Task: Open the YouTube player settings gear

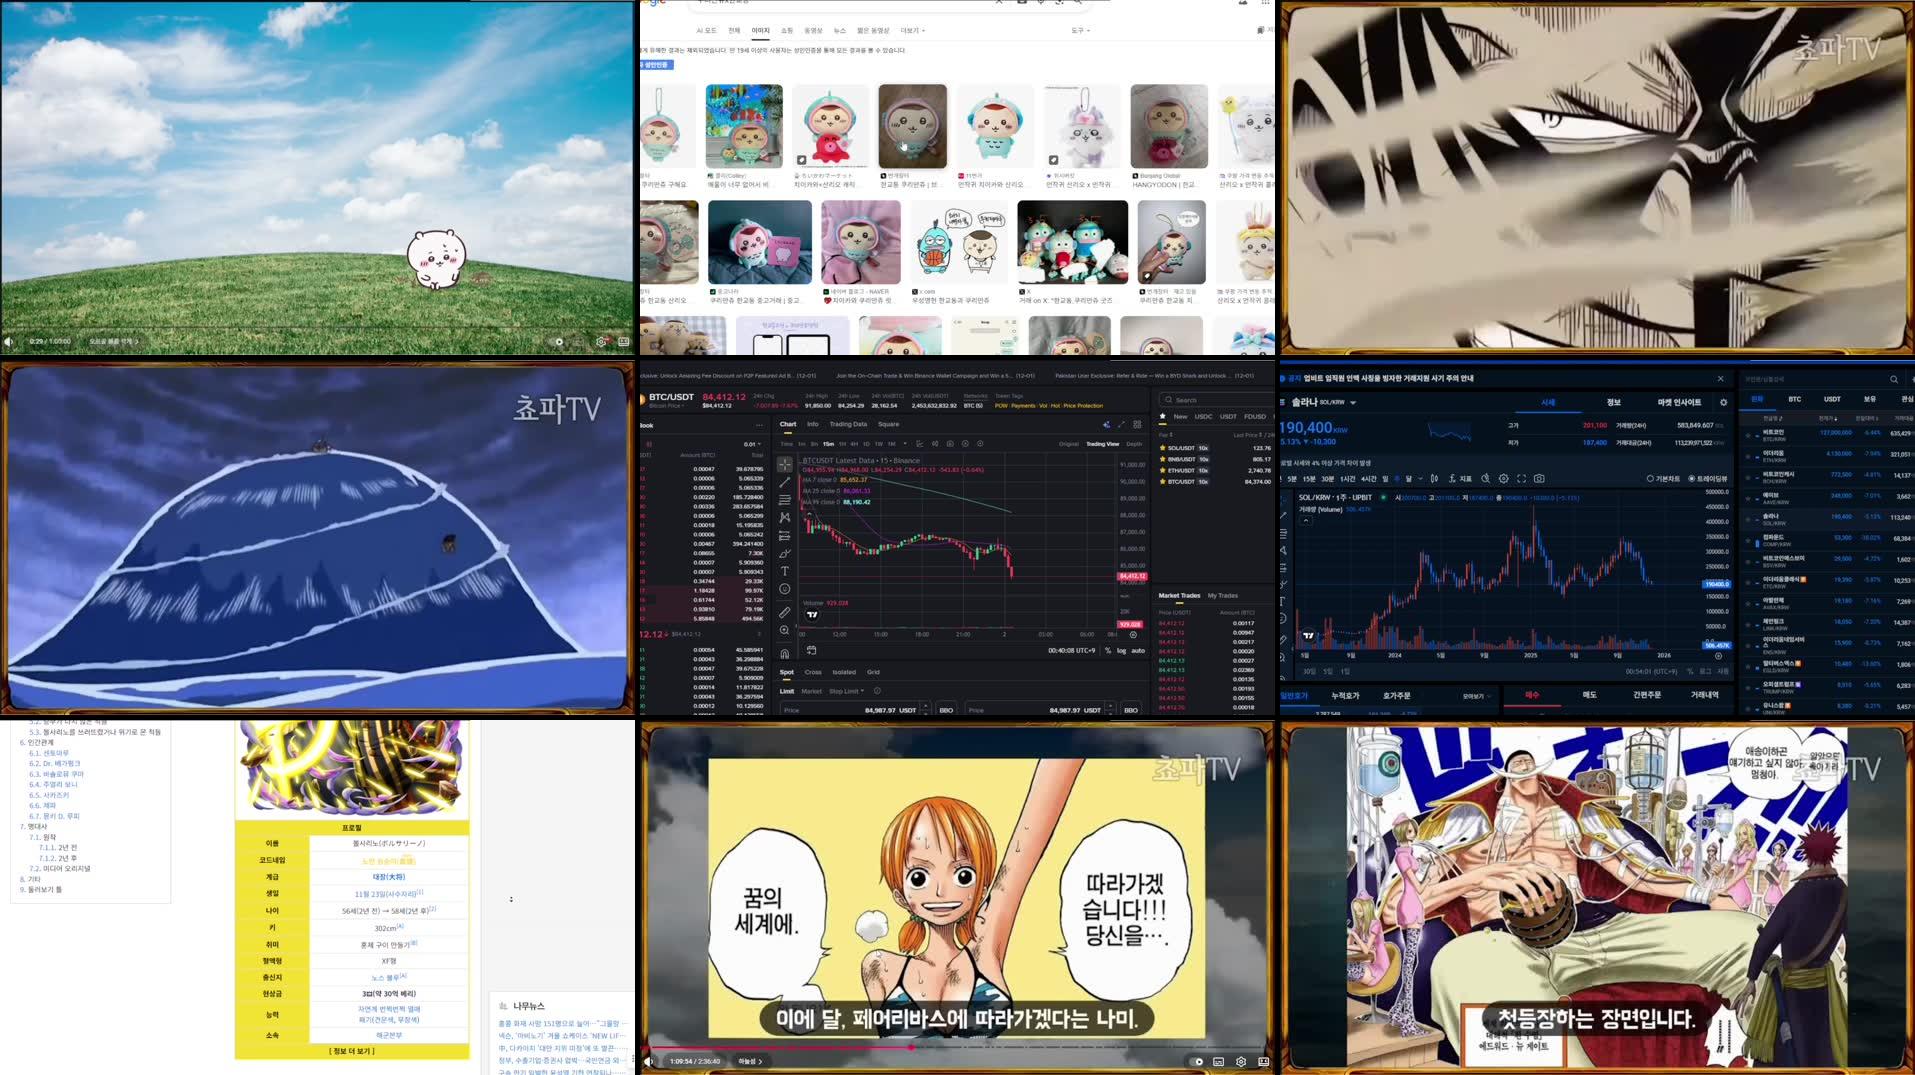Action: pyautogui.click(x=1239, y=1060)
